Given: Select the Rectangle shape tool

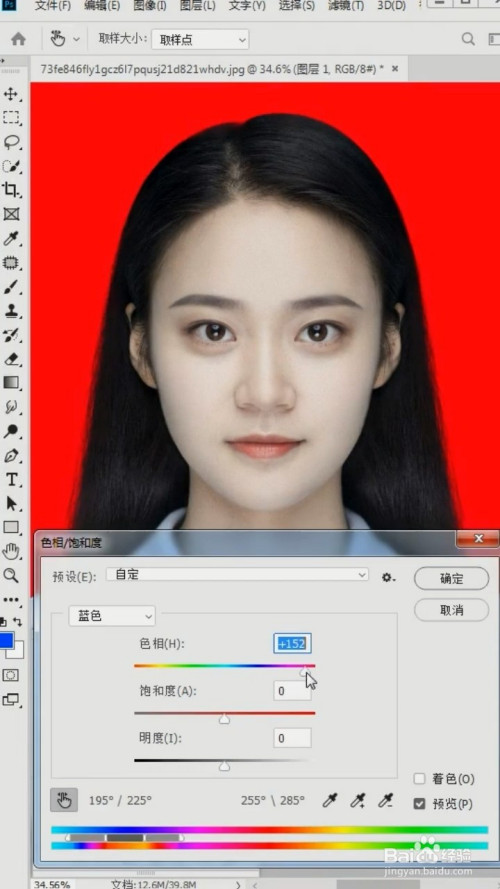Looking at the screenshot, I should click(x=11, y=527).
